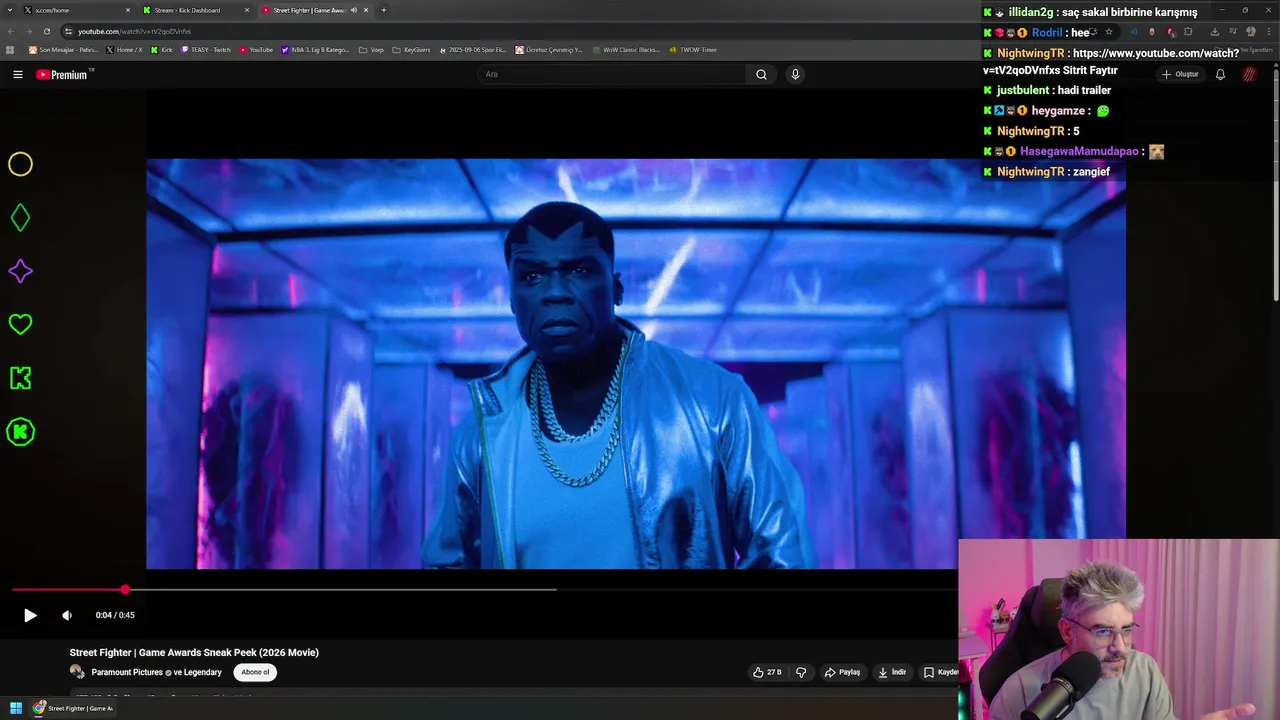Go forward with browser forward arrow
The height and width of the screenshot is (720, 1280).
29,31
